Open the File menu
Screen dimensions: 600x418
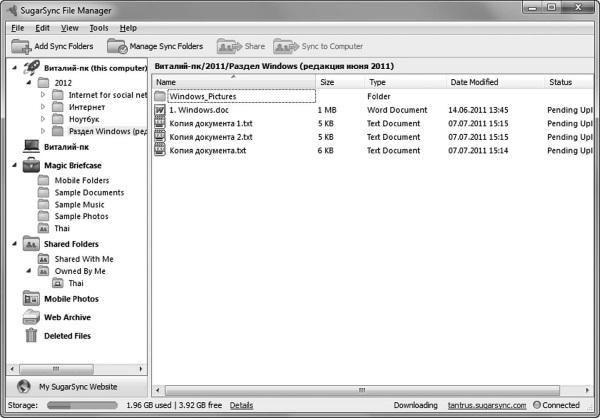18,28
